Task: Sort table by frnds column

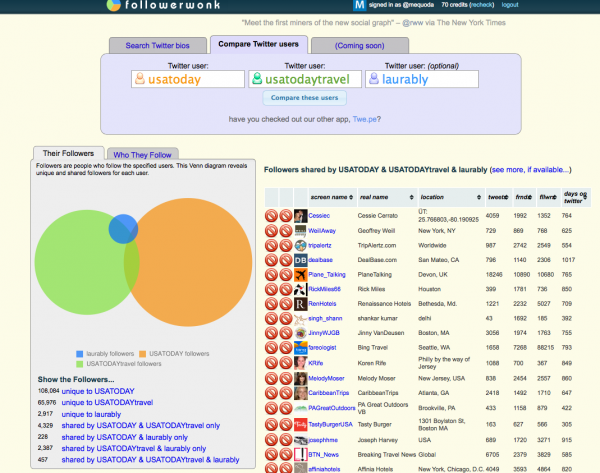Action: (524, 197)
